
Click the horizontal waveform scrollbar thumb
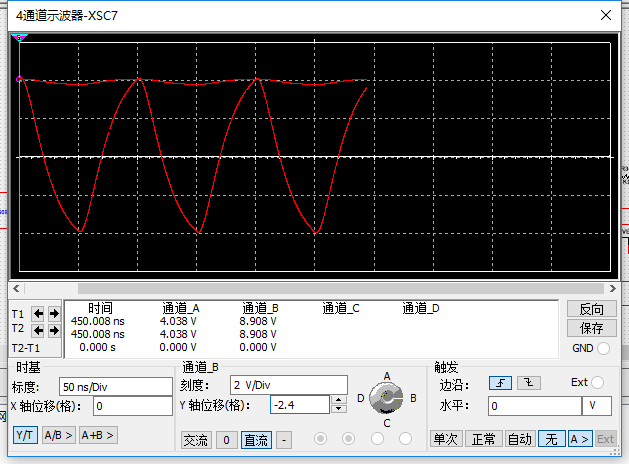coord(341,288)
